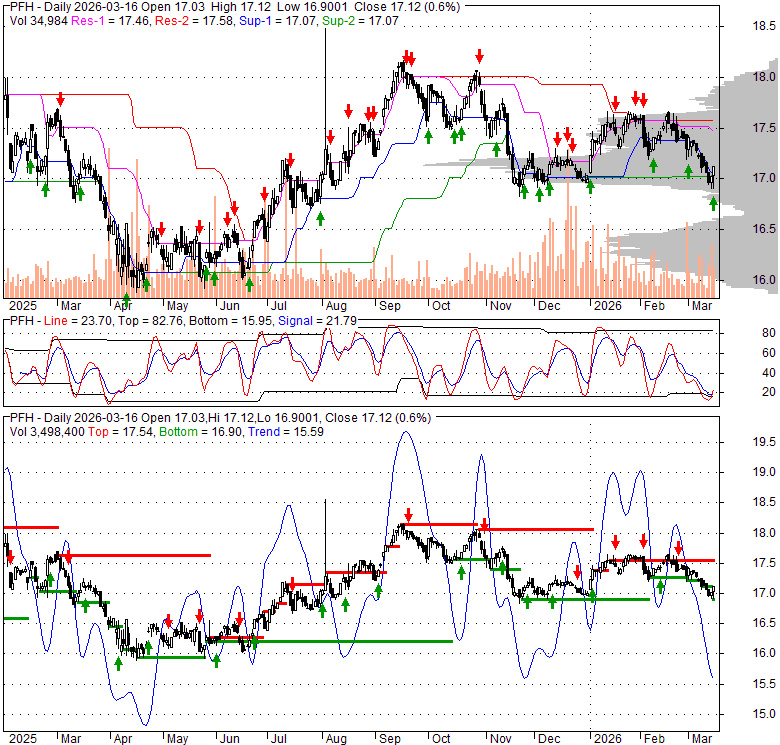Click the 15.0 price label on bottom chart axis
The image size is (780, 745).
point(764,714)
